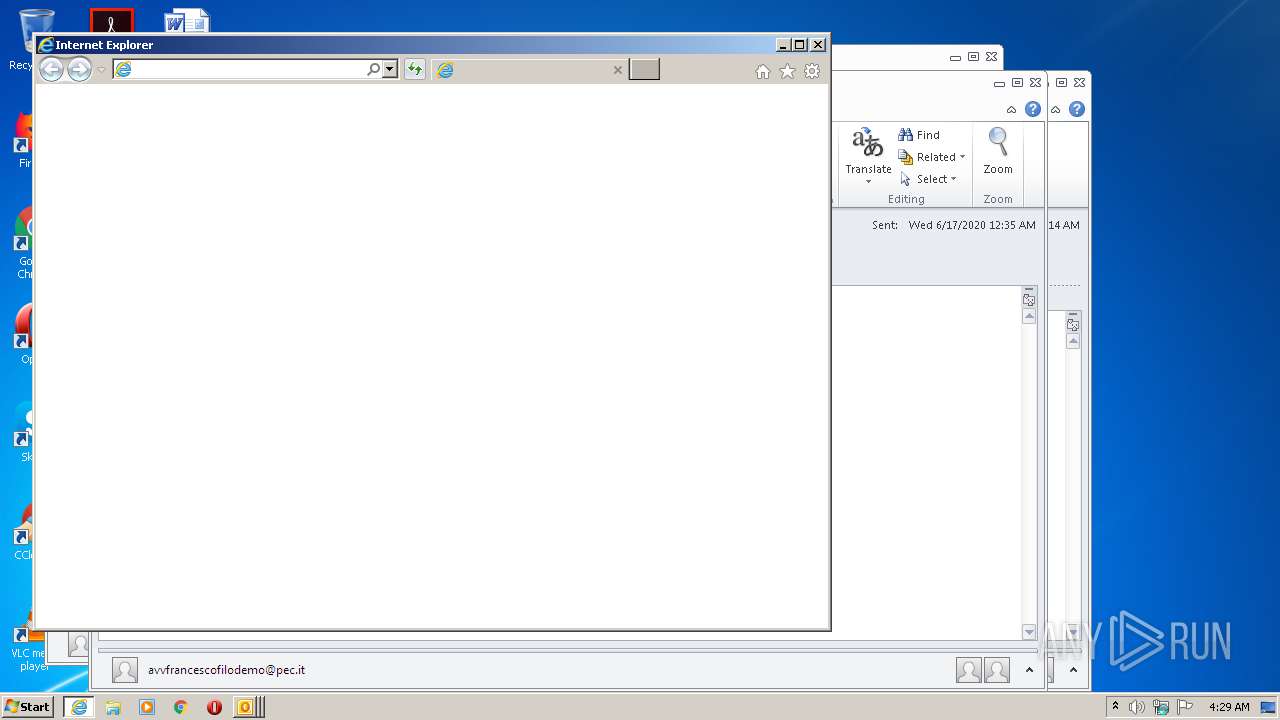
Task: Click the second contact avatar at right of people pane
Action: pyautogui.click(x=997, y=670)
